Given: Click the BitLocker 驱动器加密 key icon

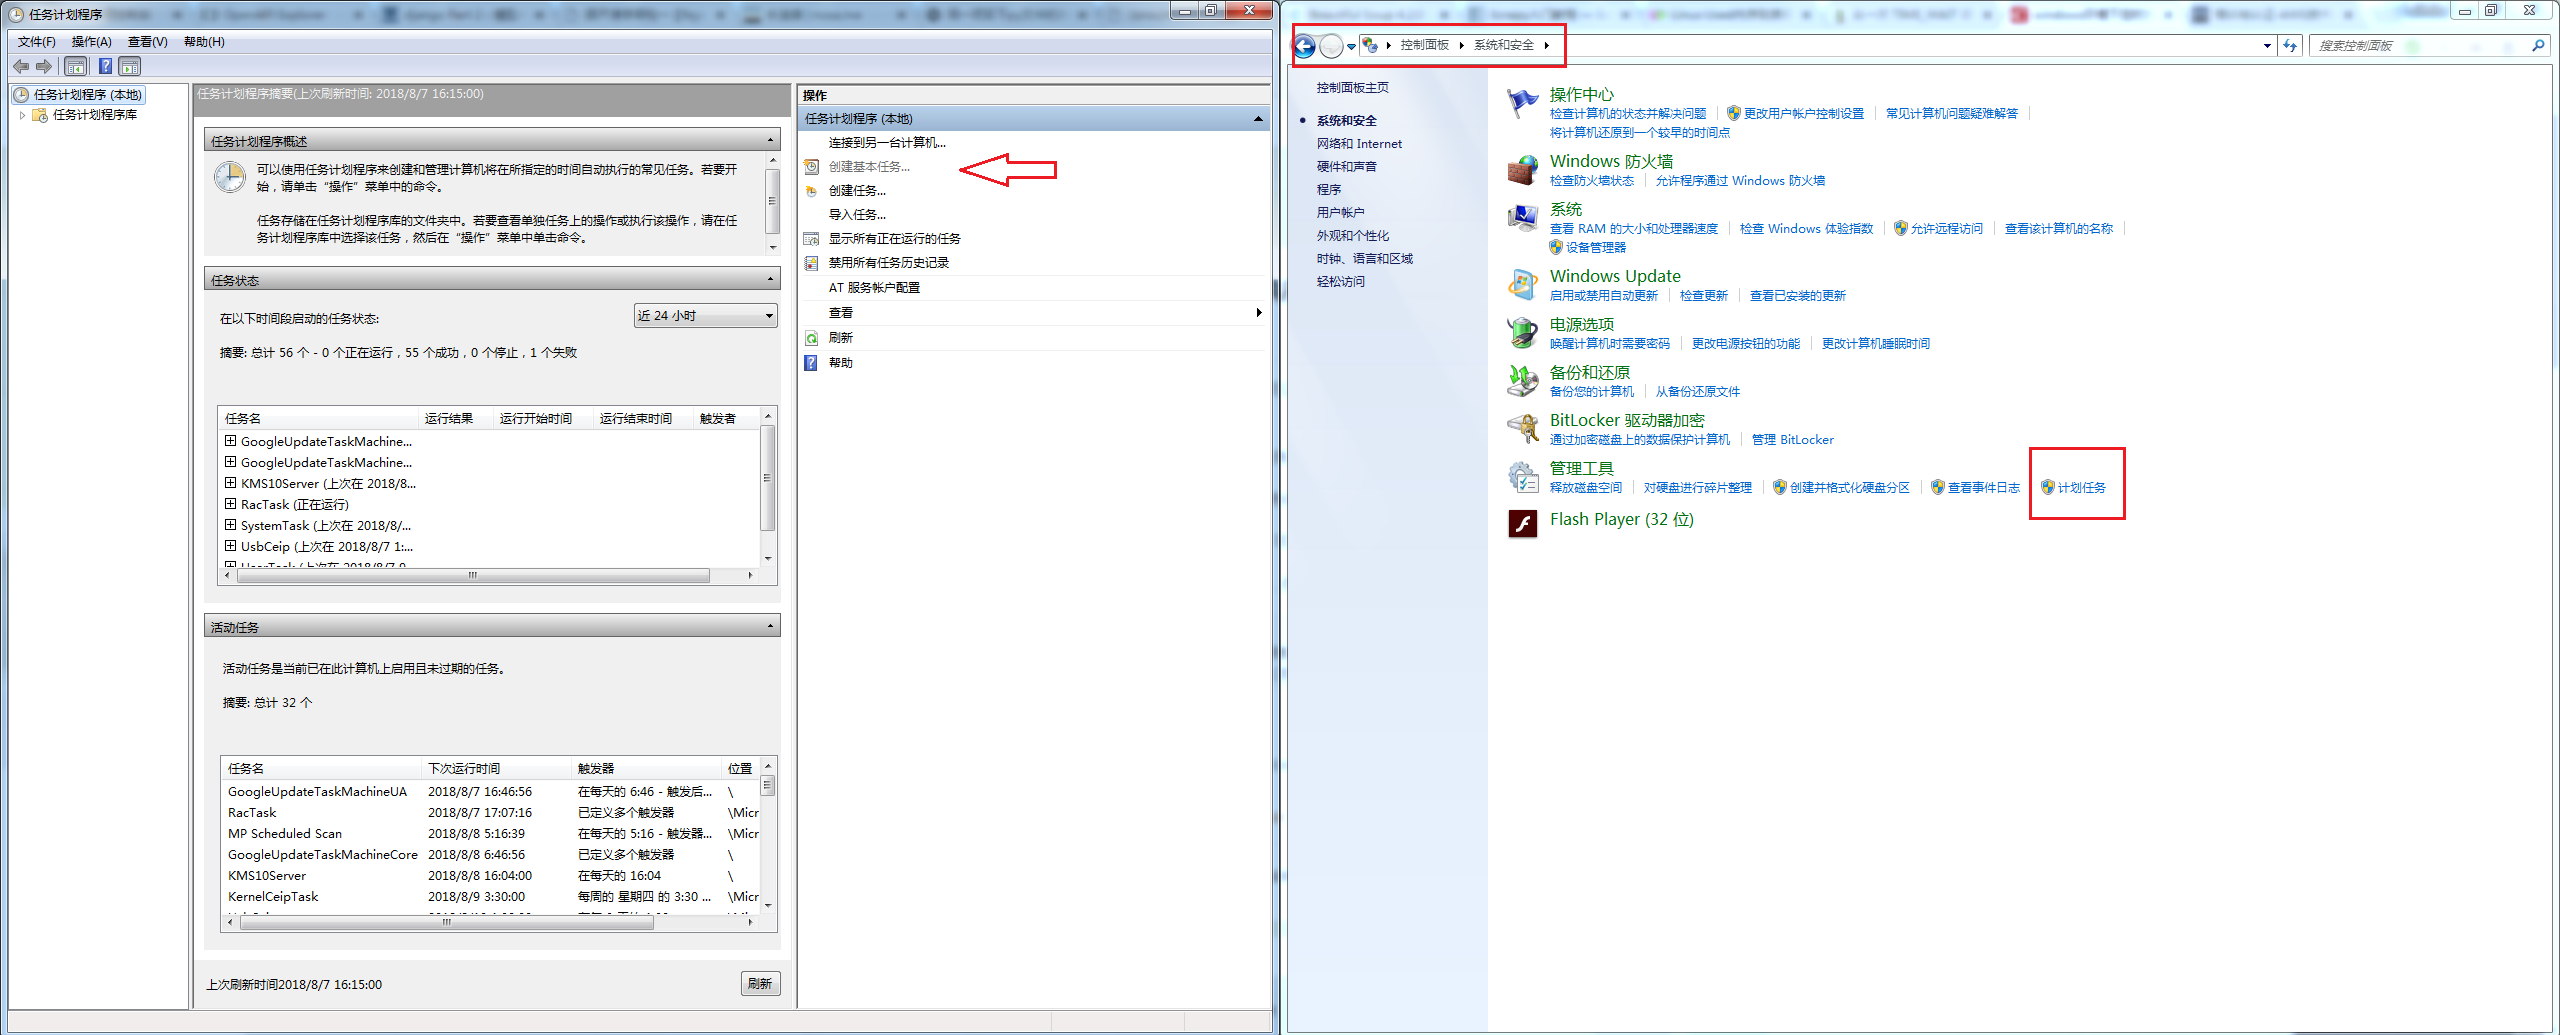Looking at the screenshot, I should click(x=1522, y=429).
